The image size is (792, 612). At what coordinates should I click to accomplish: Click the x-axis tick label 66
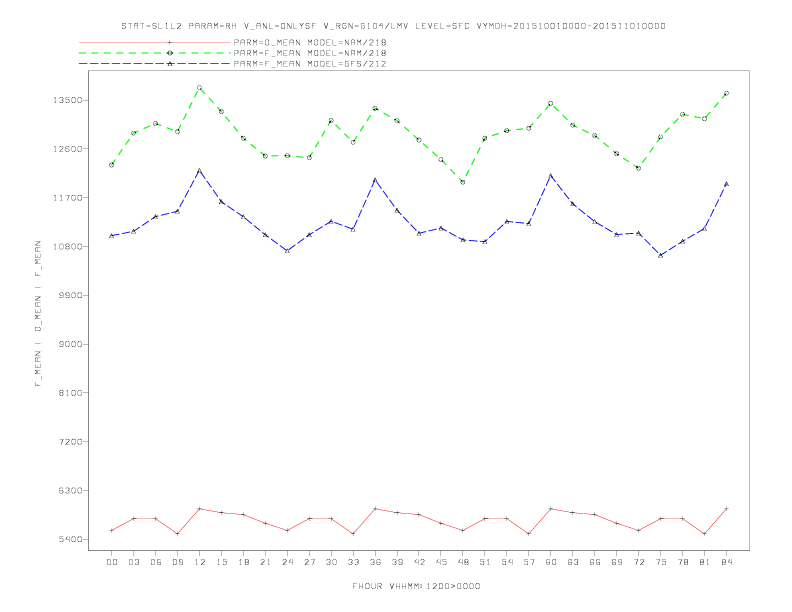click(x=595, y=562)
